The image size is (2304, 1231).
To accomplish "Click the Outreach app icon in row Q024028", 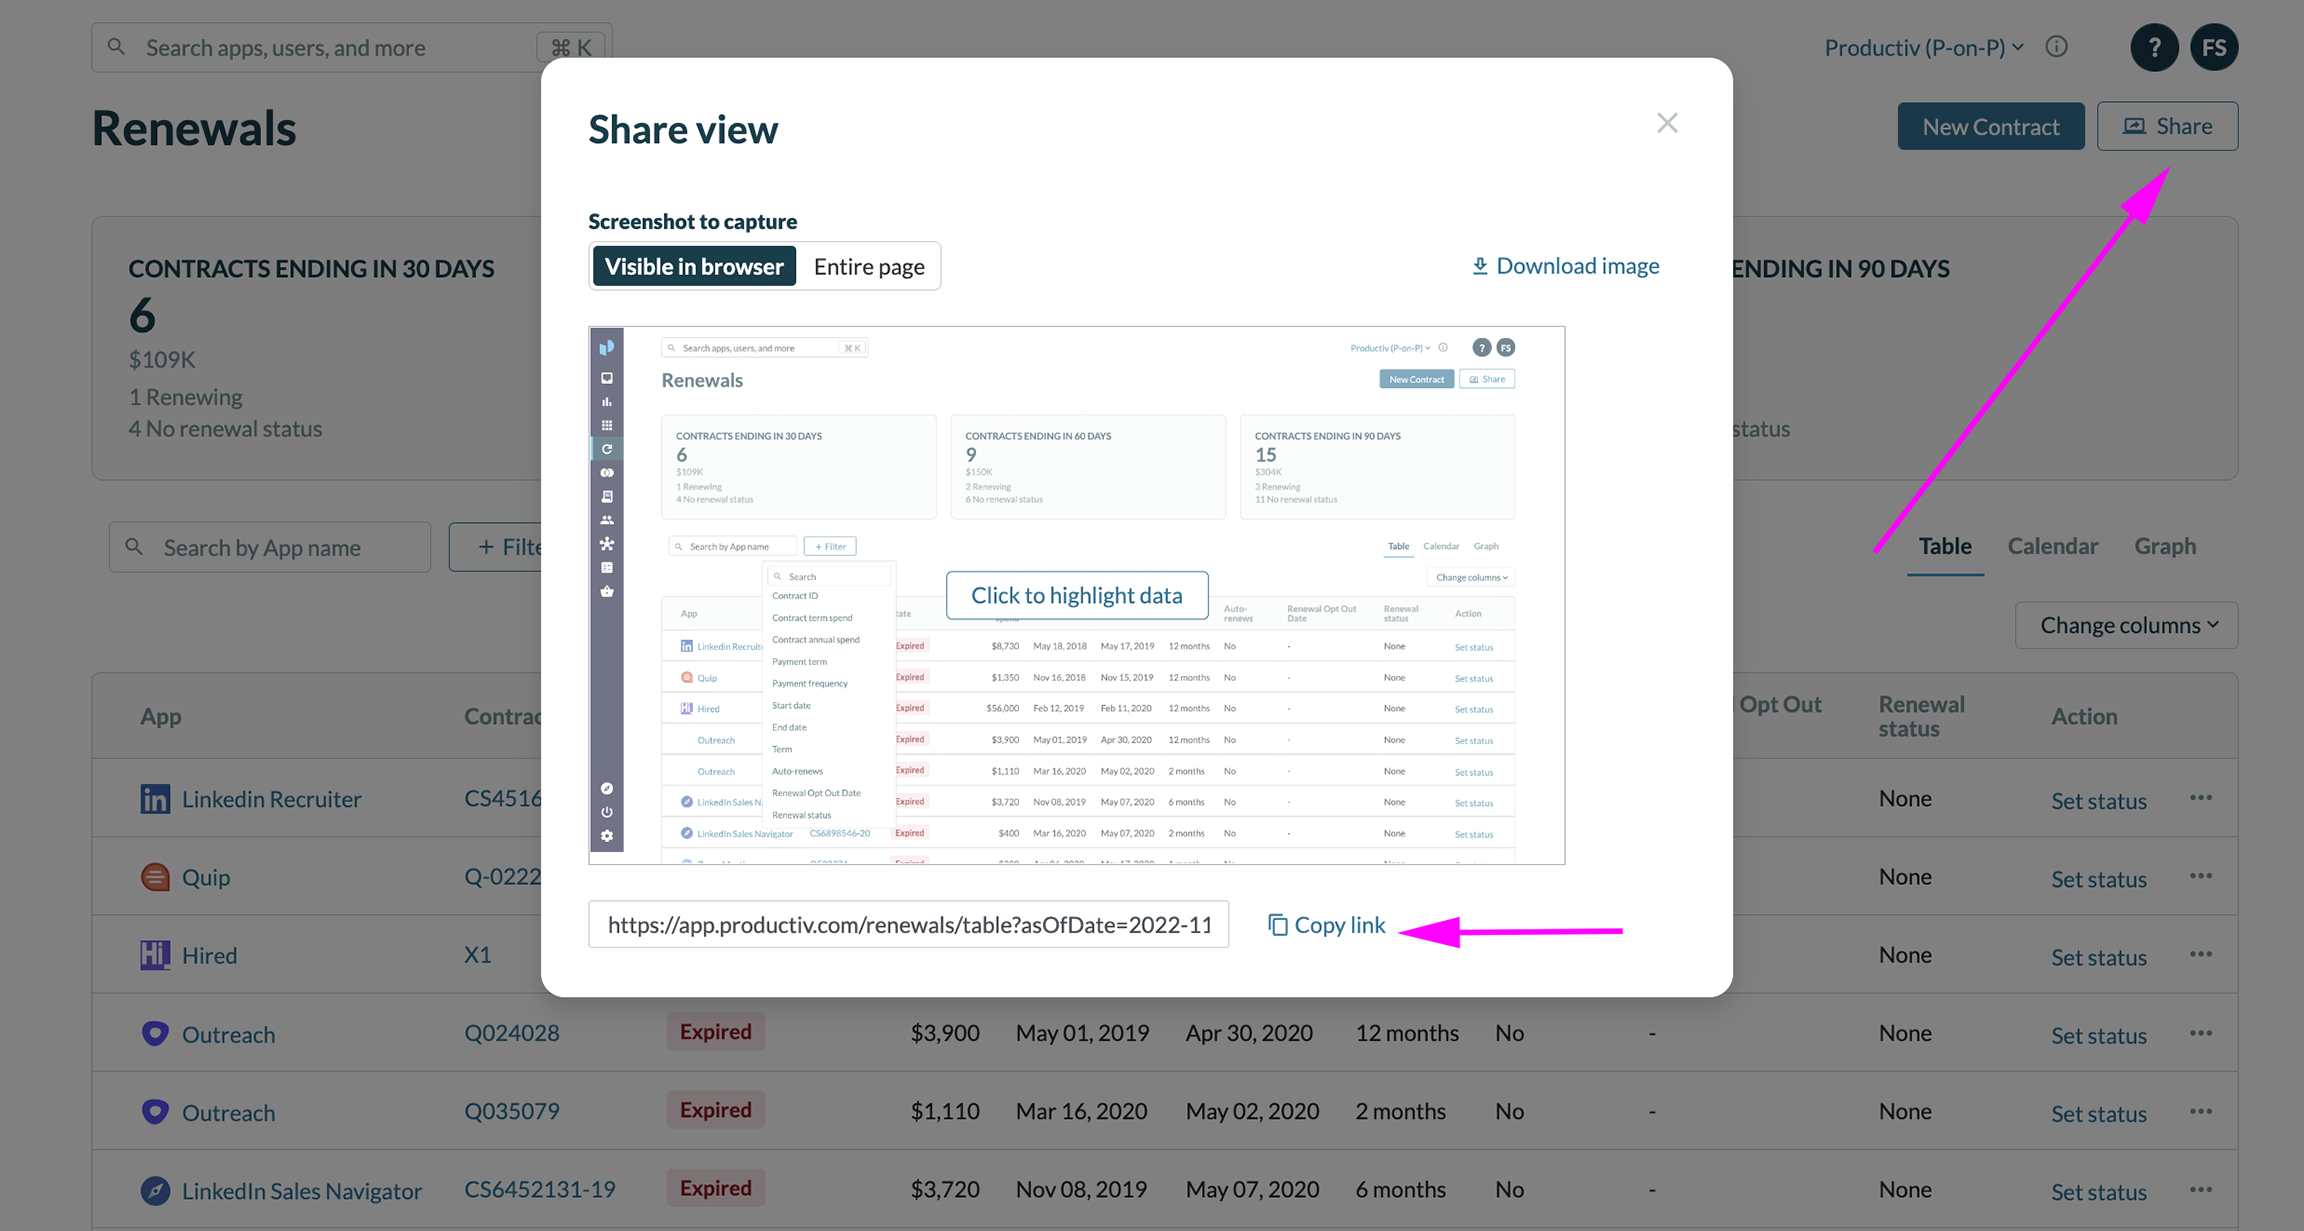I will (x=155, y=1033).
